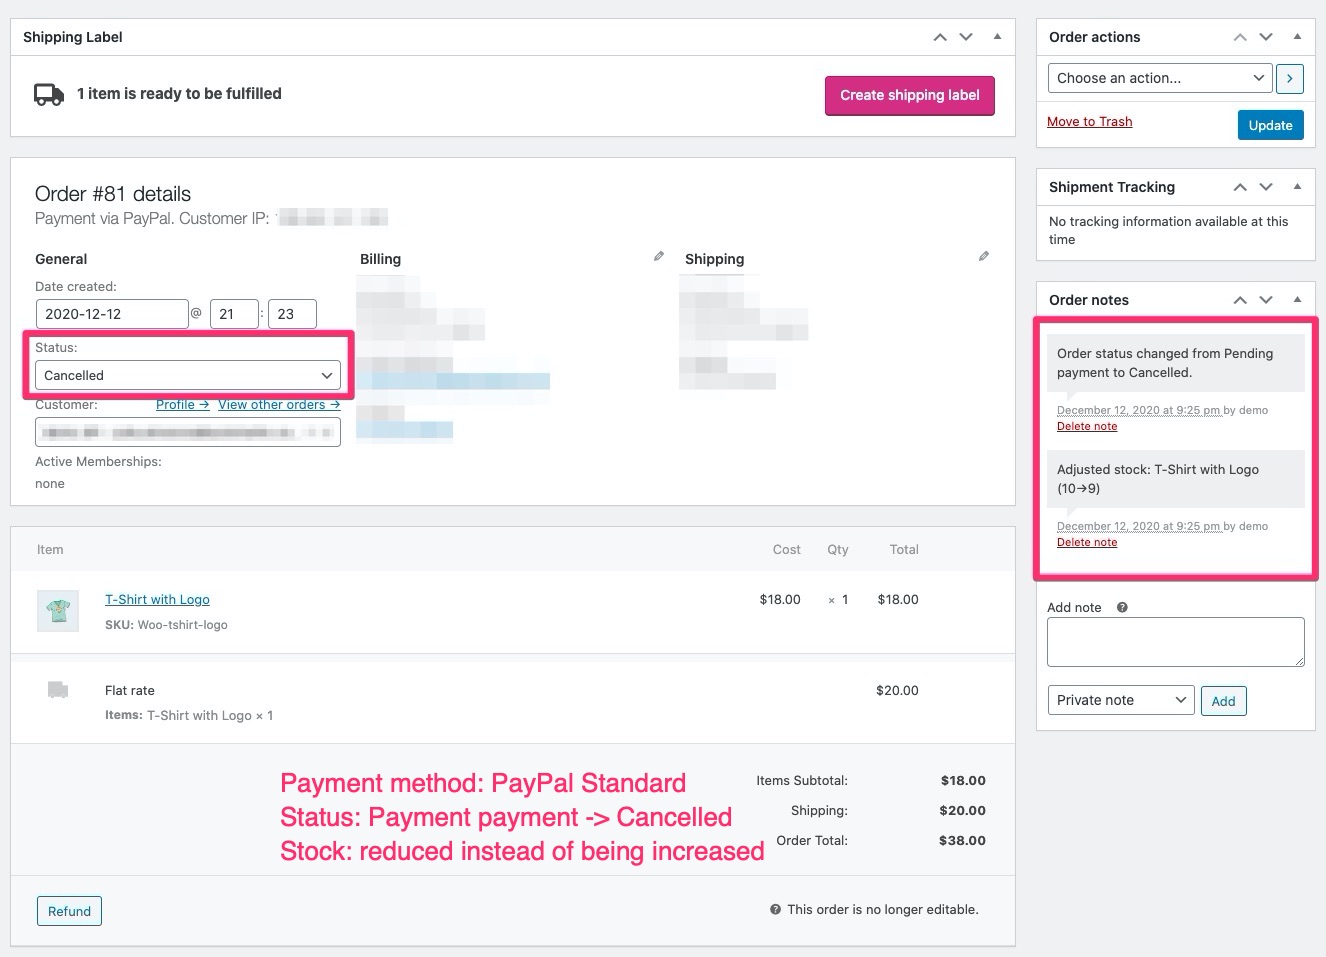Run the chosen order action via the arrow button
Image resolution: width=1326 pixels, height=957 pixels.
pyautogui.click(x=1289, y=78)
